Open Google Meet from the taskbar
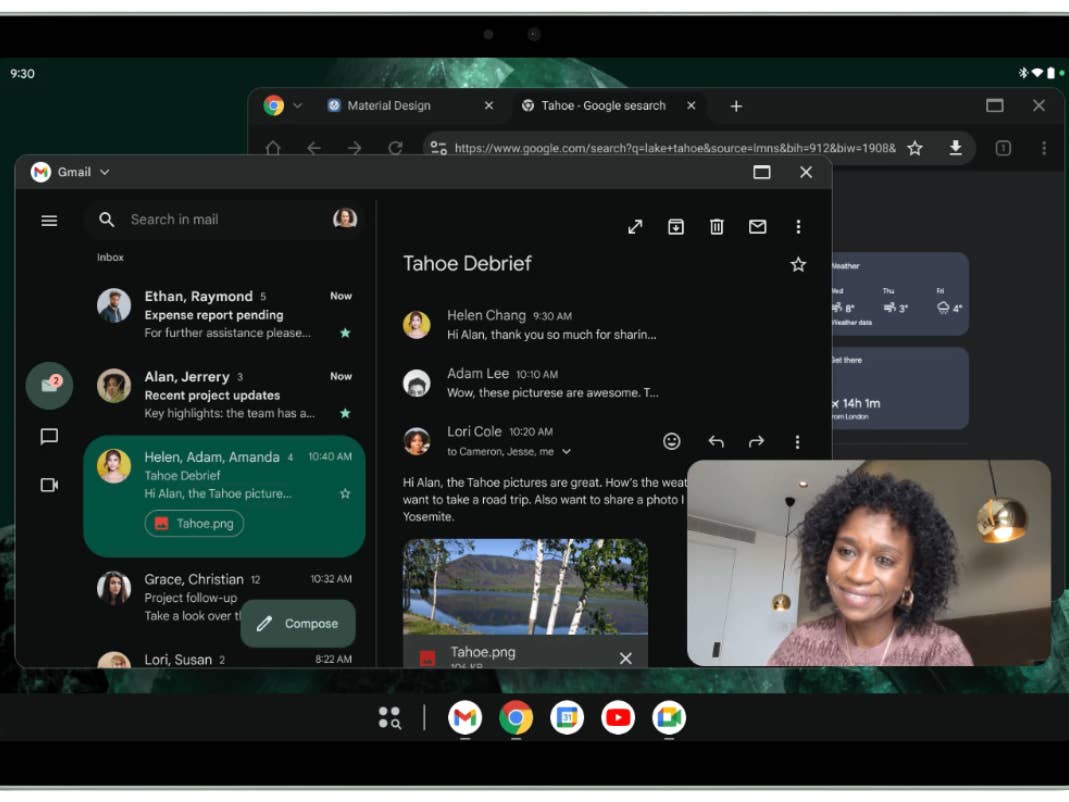 (669, 717)
